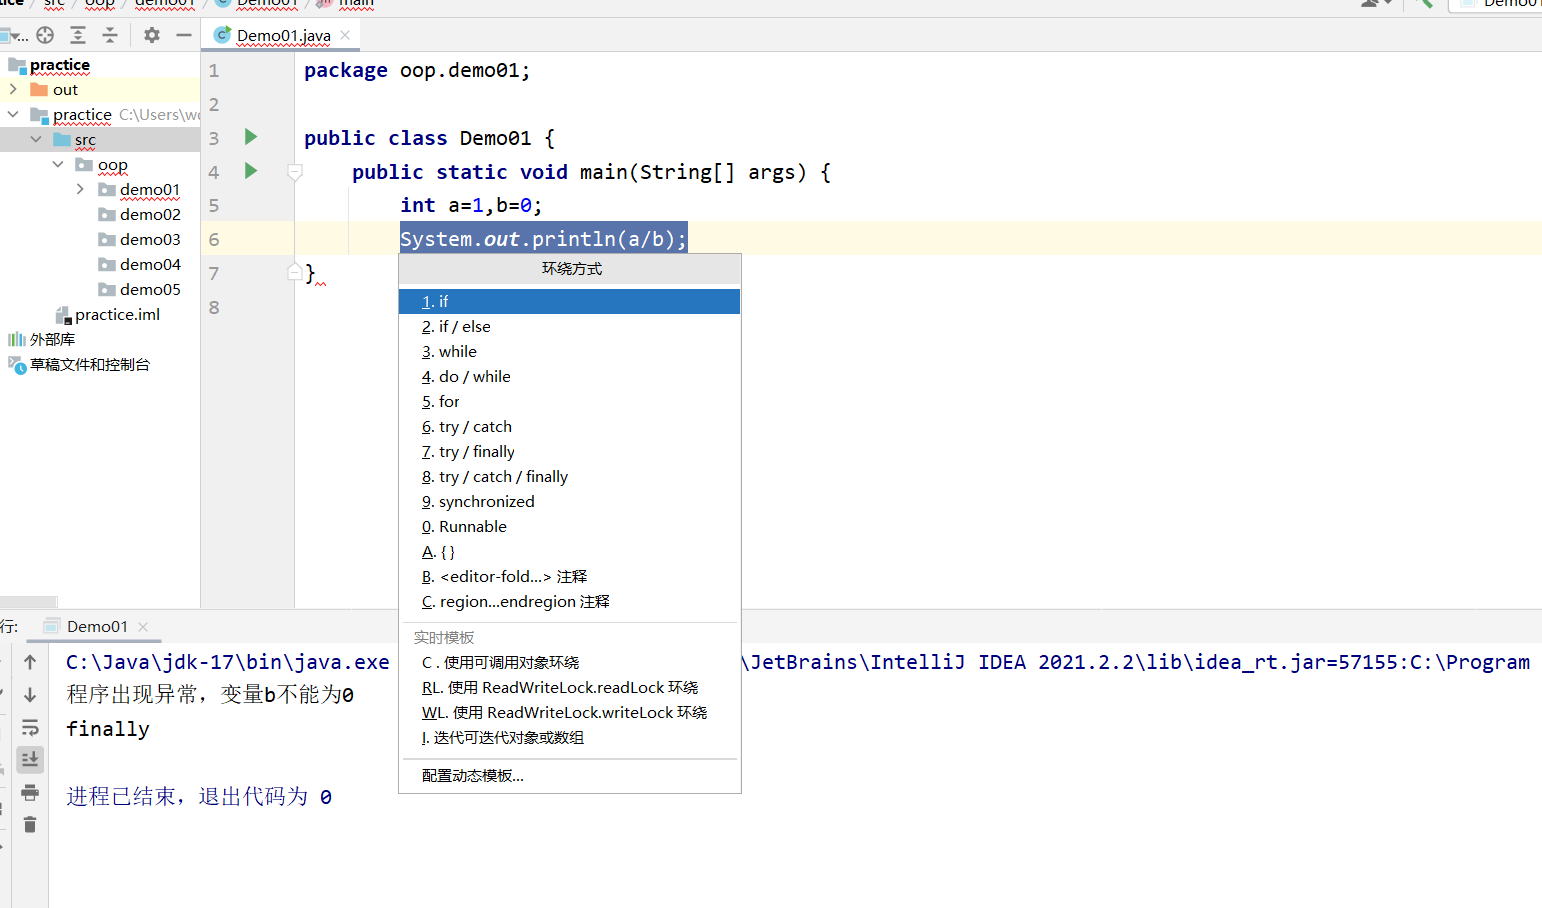Run main method from line 4 gutter
1542x908 pixels.
(x=251, y=171)
